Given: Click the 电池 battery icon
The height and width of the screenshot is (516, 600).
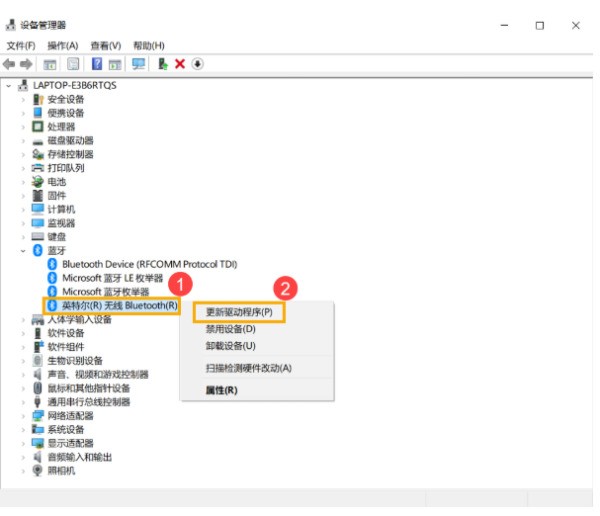Looking at the screenshot, I should 38,182.
